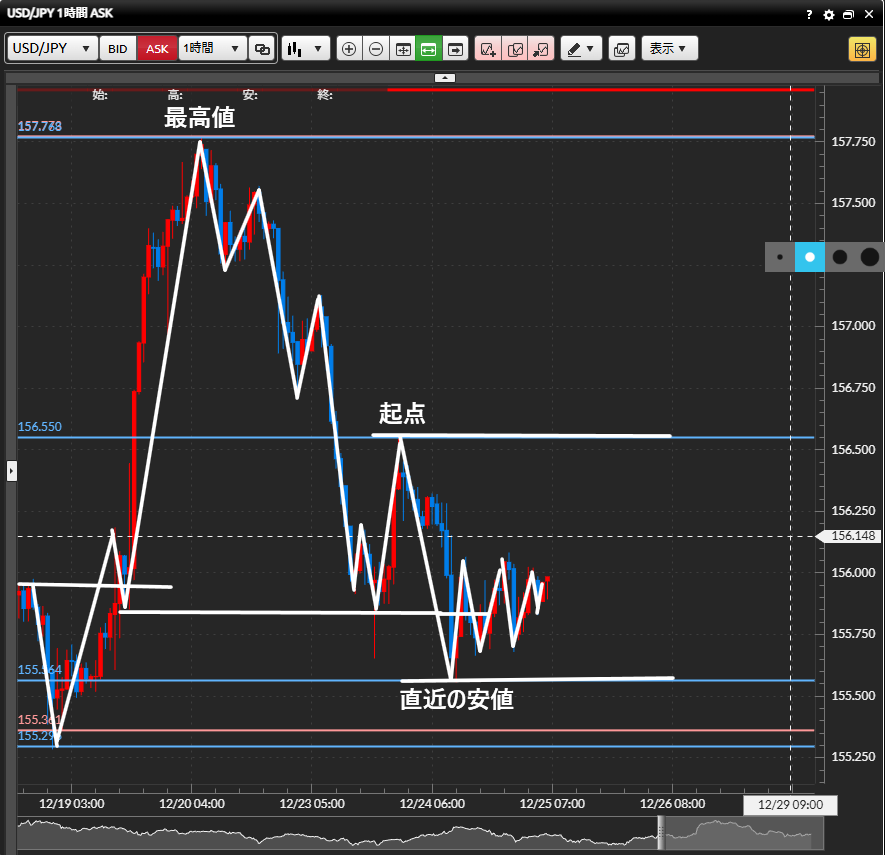Open the 表示 display menu
The image size is (885, 855).
point(669,49)
